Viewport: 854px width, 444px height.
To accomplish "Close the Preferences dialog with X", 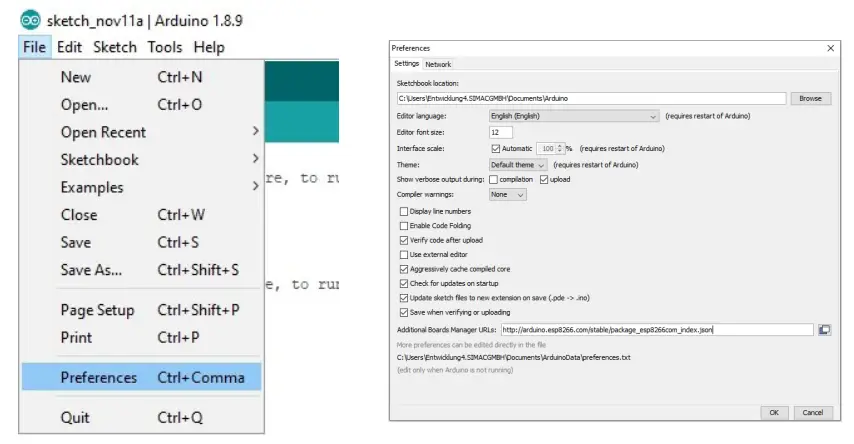I will click(x=831, y=48).
